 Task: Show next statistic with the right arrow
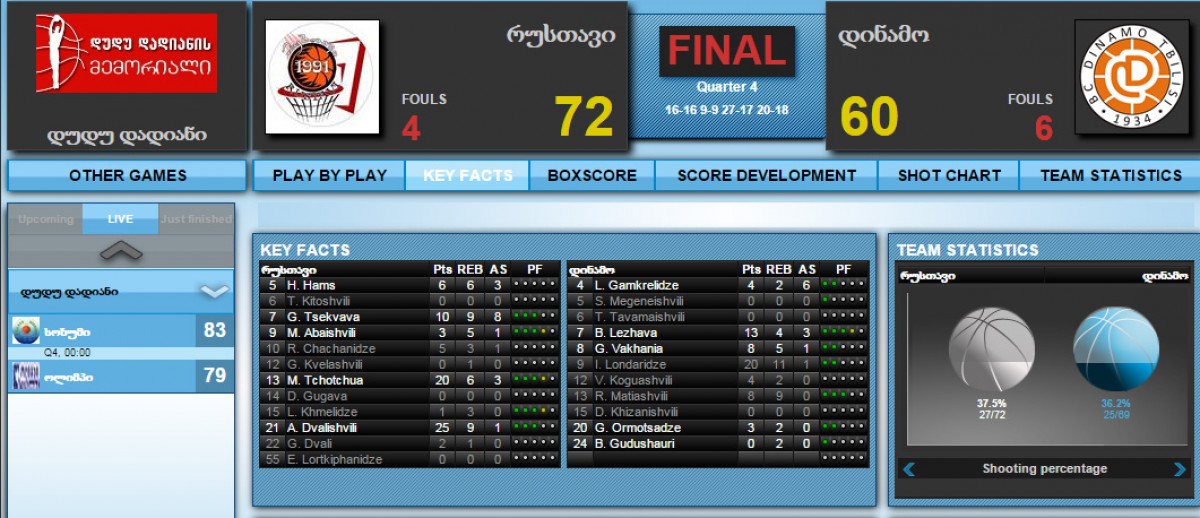click(1179, 469)
